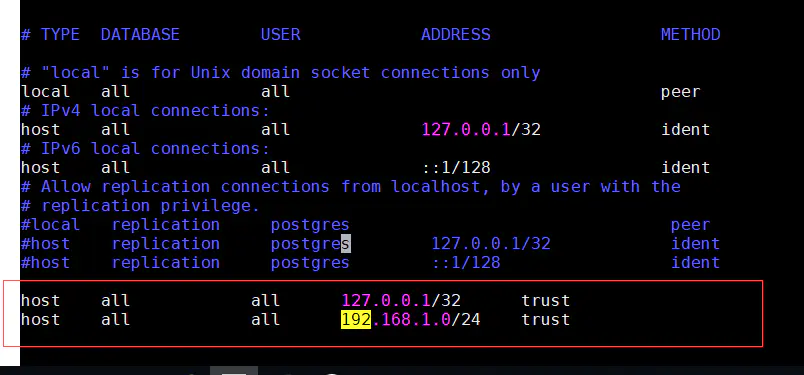Click '#host' on the replication 127.0.0.1/32 line

(45, 243)
